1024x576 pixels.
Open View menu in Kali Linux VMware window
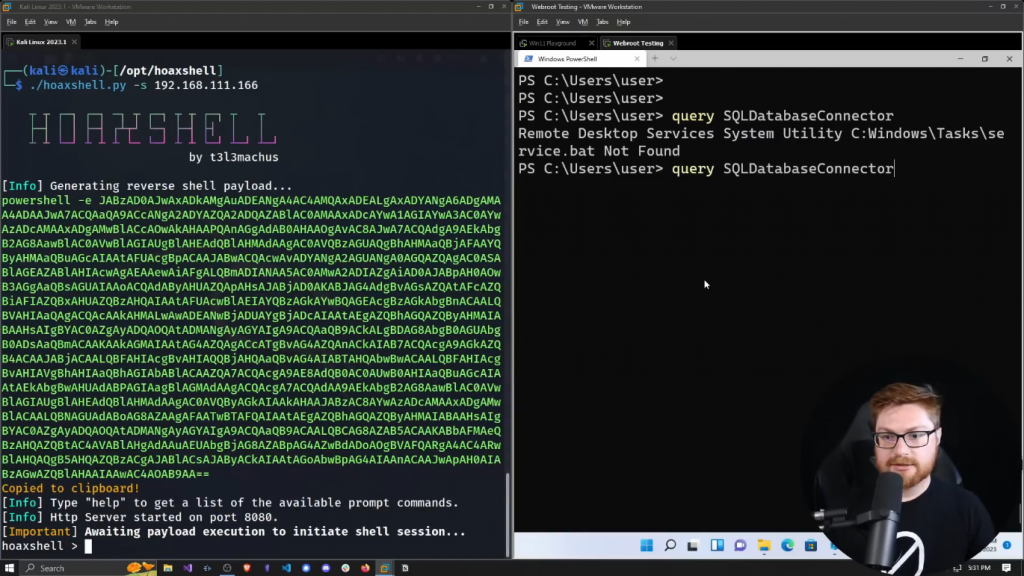click(50, 22)
